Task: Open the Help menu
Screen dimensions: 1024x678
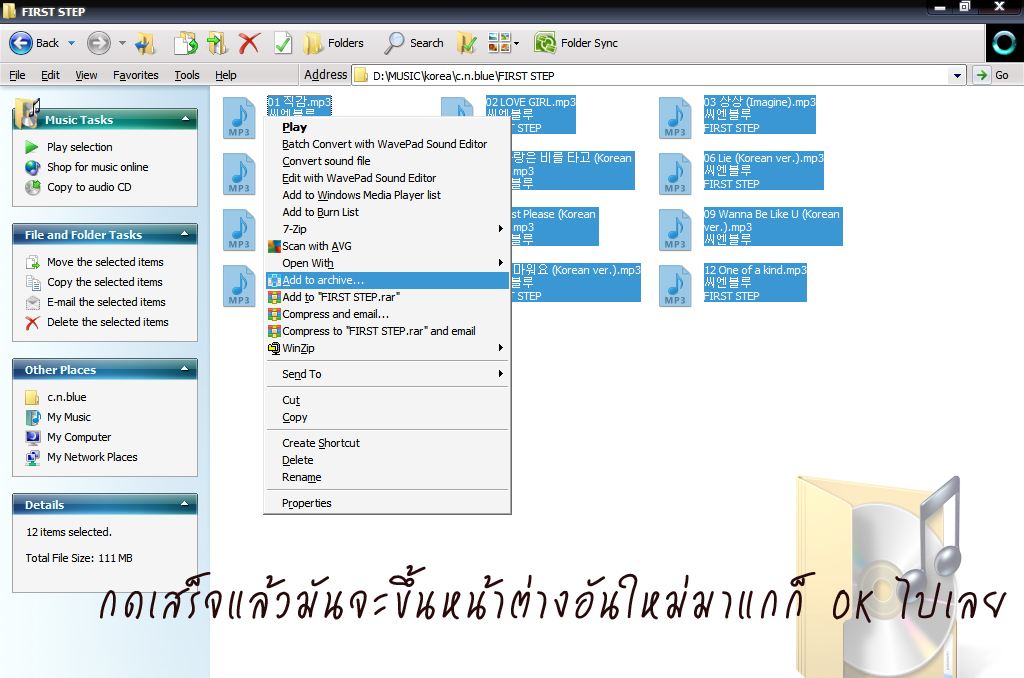Action: 226,75
